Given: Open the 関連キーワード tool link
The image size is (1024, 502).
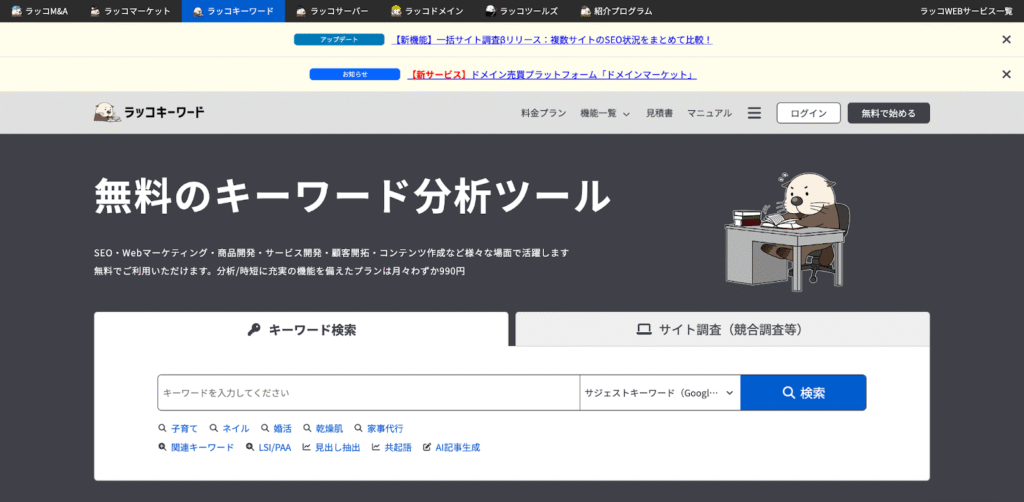Looking at the screenshot, I should pos(202,448).
